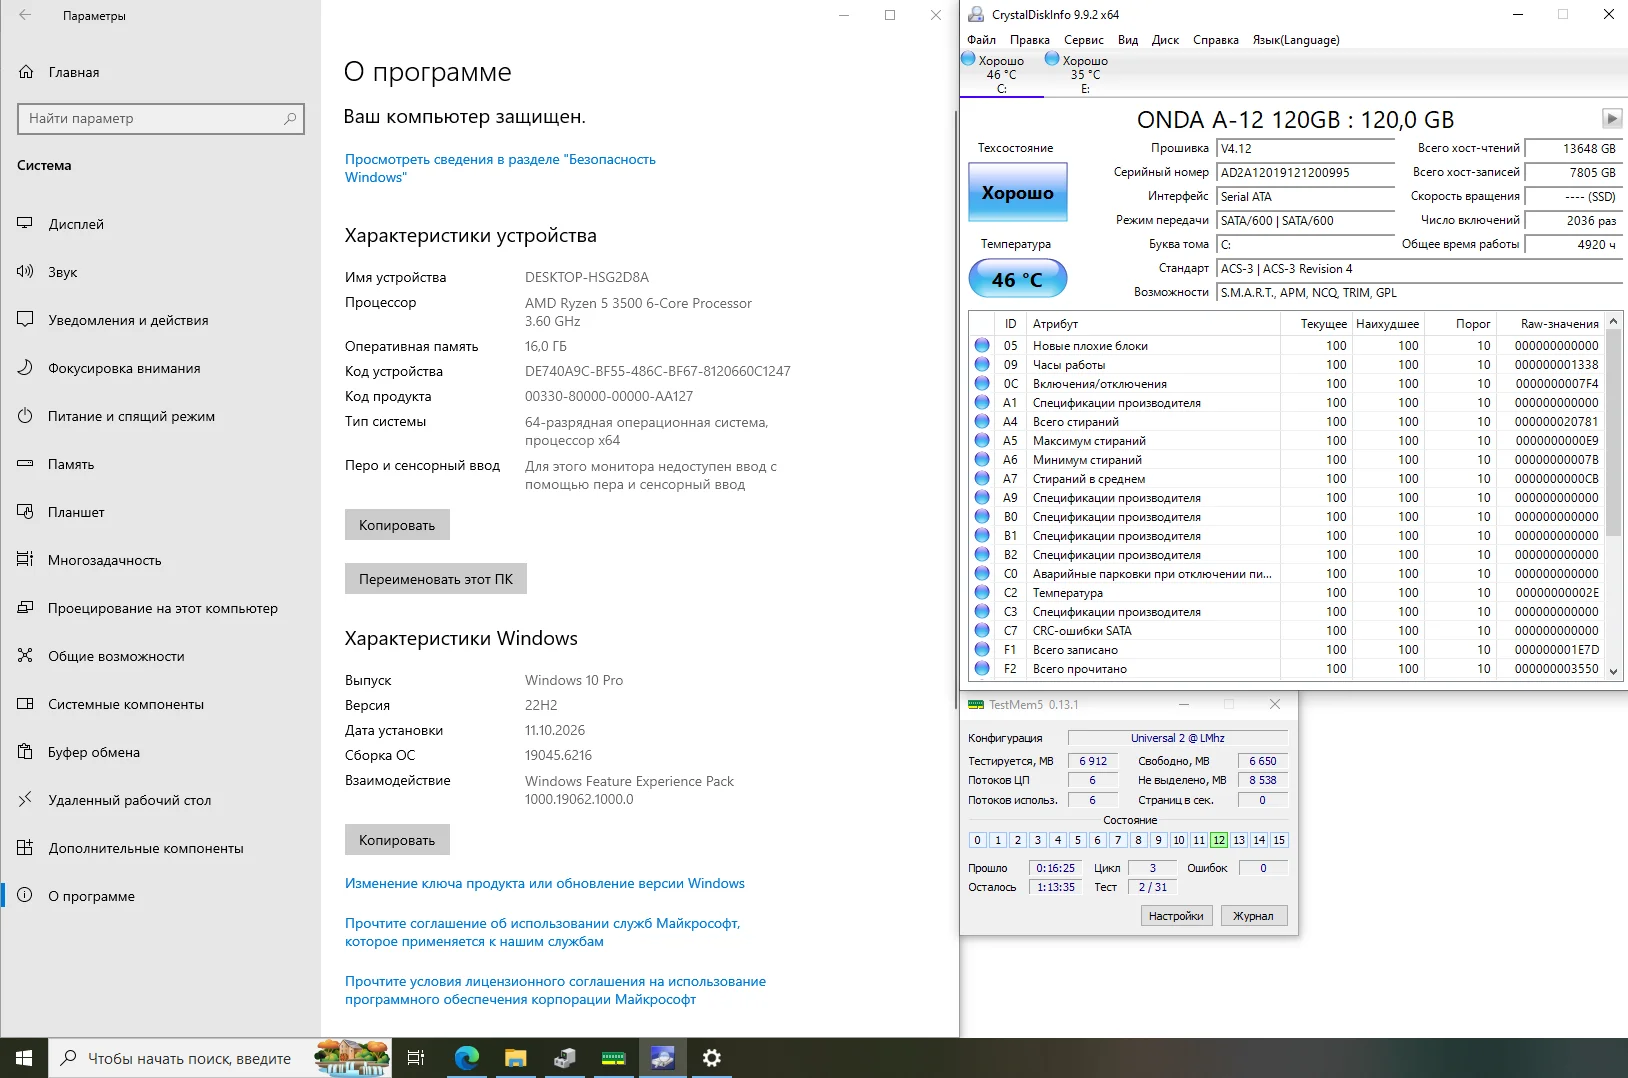Click SMART attribute list scrollbar down arrow
Viewport: 1628px width, 1078px height.
click(1613, 672)
